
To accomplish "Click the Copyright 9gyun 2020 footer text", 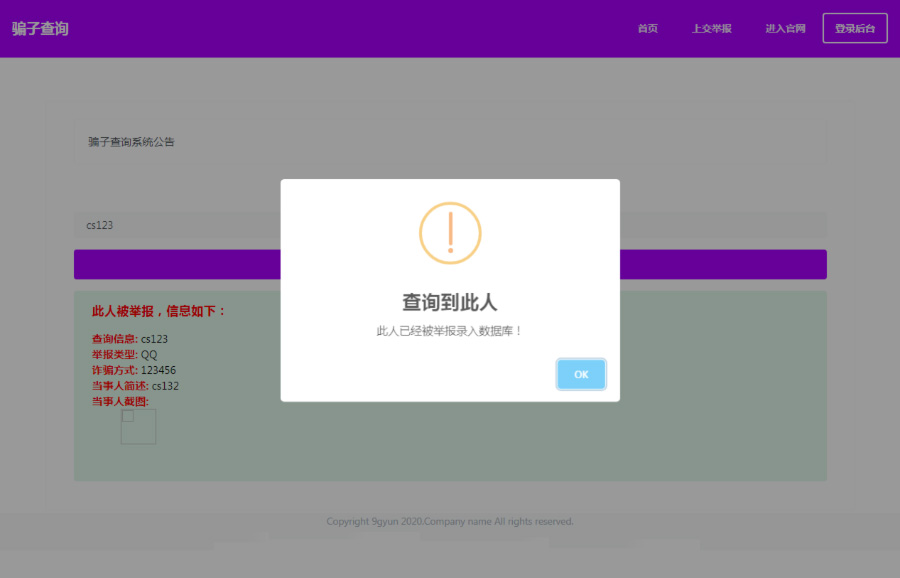I will coord(450,522).
